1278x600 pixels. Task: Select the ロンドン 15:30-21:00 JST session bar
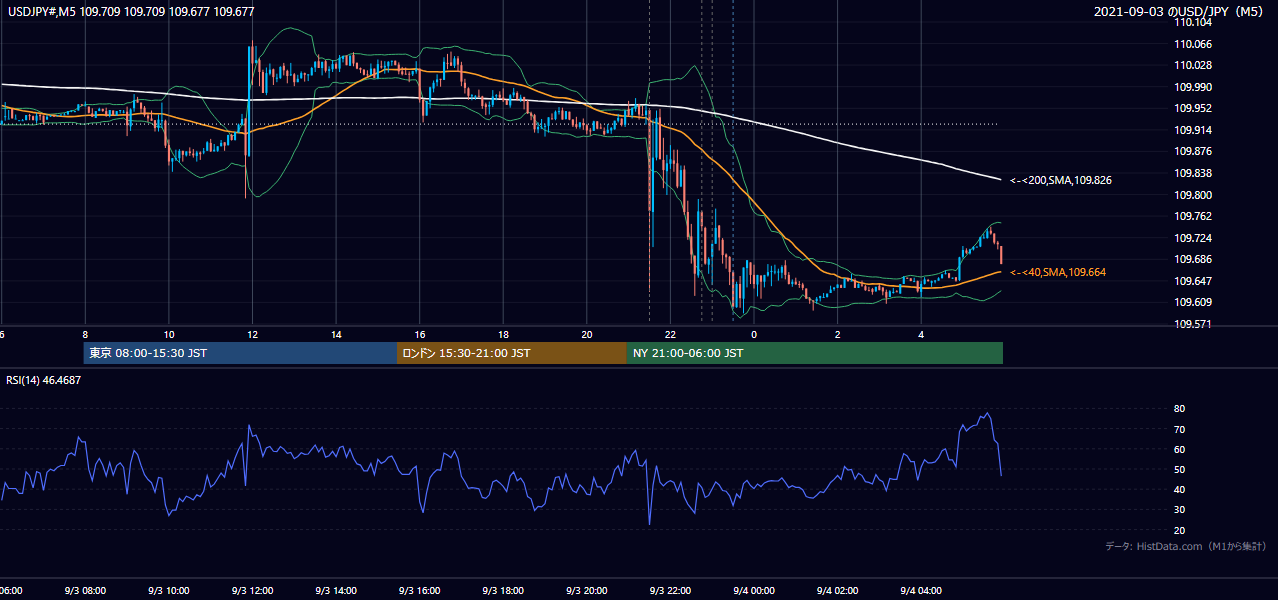512,353
